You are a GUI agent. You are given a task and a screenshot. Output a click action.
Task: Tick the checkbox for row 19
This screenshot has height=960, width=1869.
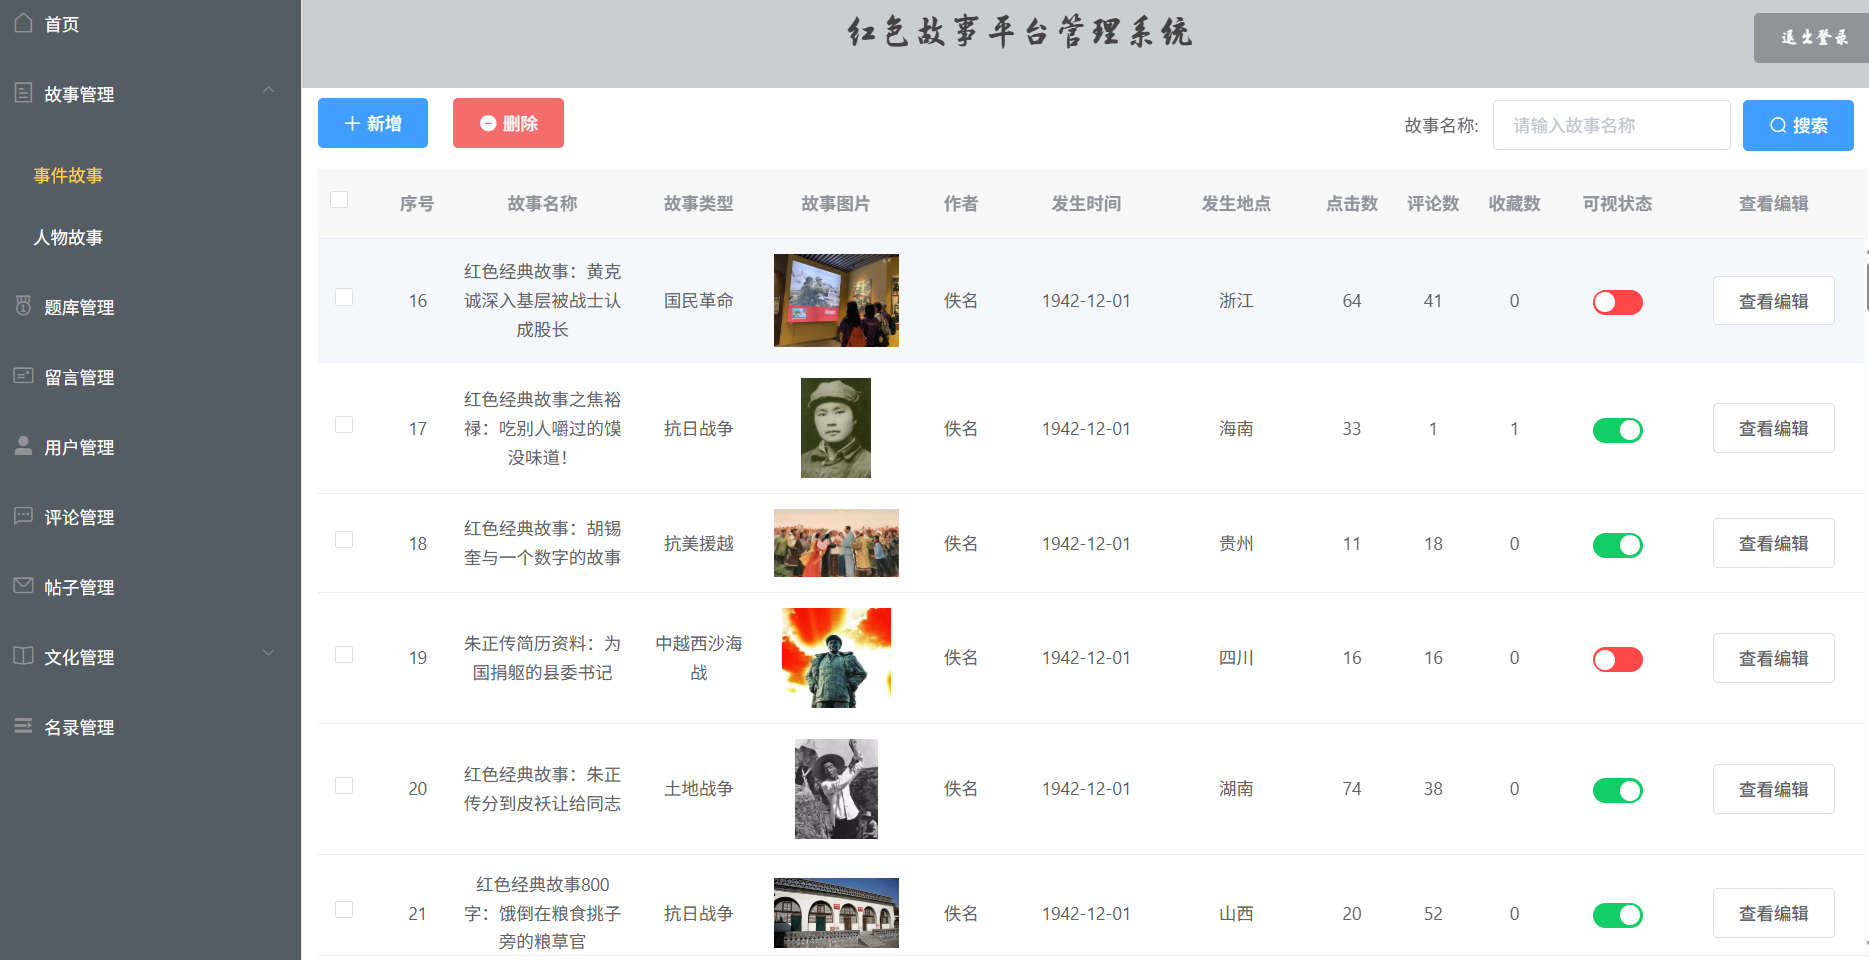[x=344, y=655]
